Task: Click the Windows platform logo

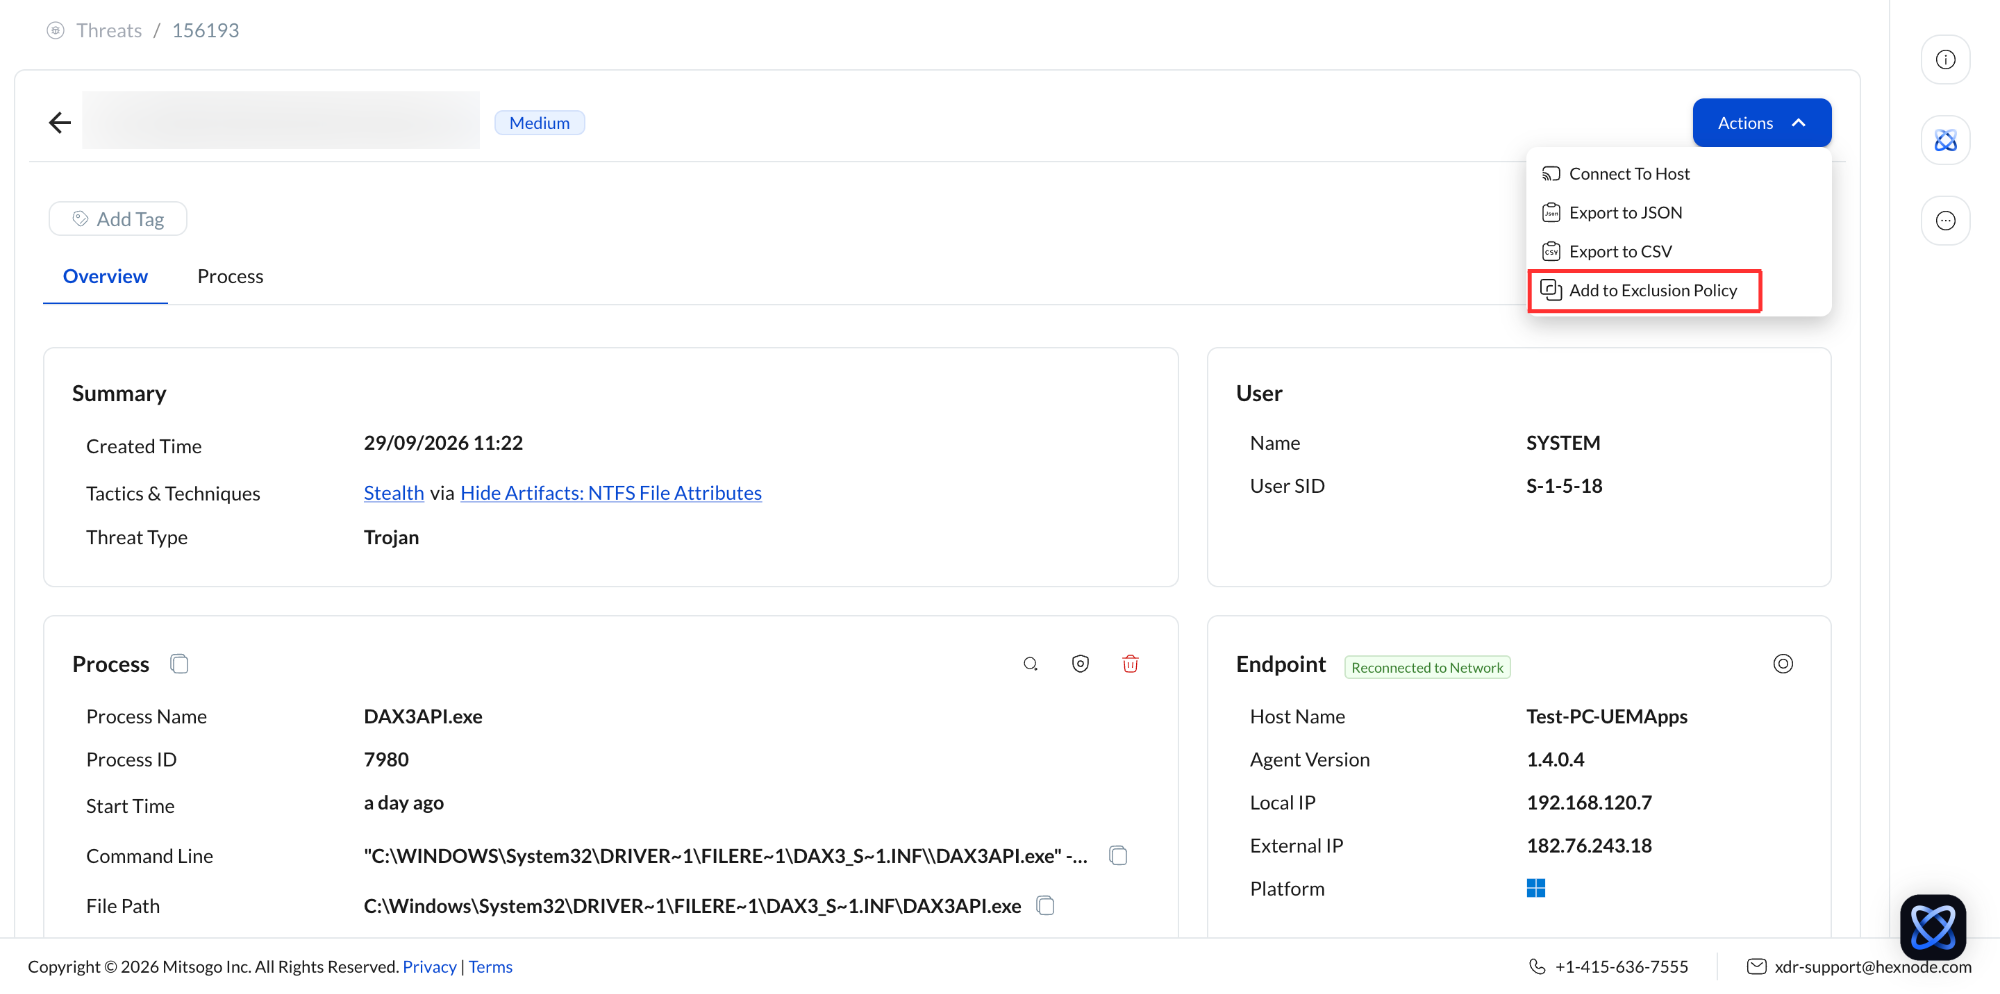Action: [x=1536, y=888]
